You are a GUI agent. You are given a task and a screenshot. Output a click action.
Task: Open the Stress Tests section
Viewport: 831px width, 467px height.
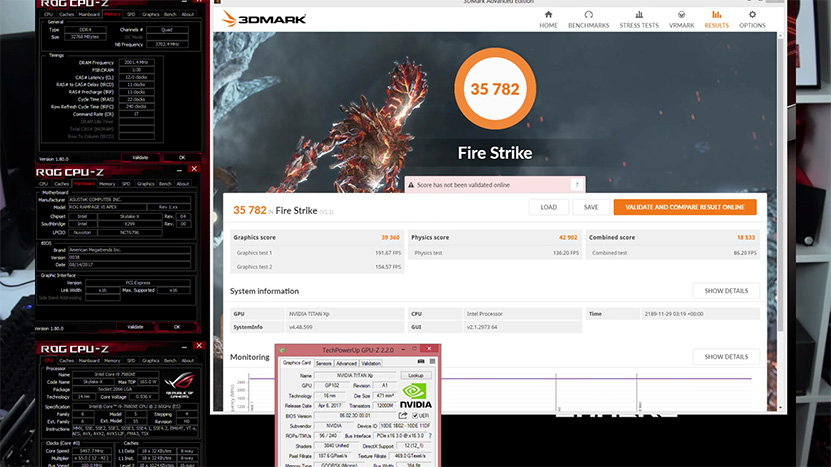tap(639, 20)
